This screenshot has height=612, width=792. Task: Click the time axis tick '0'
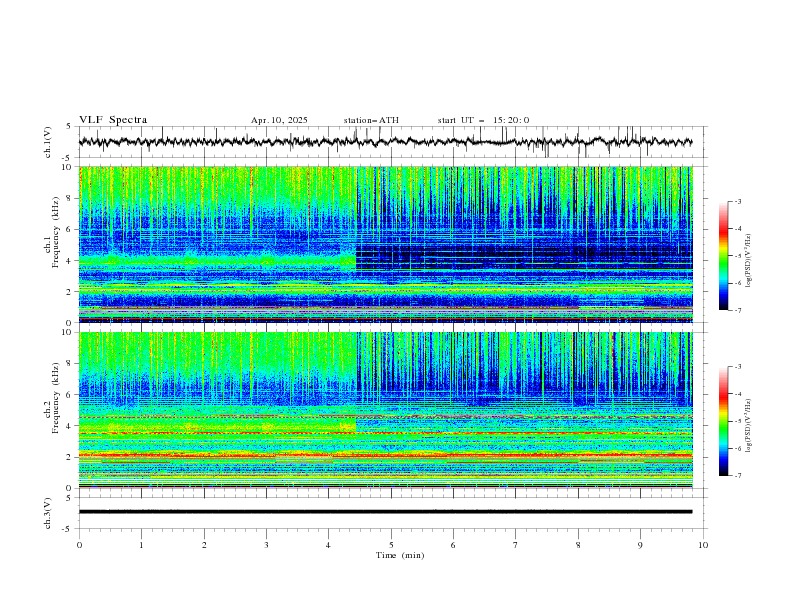coord(79,545)
